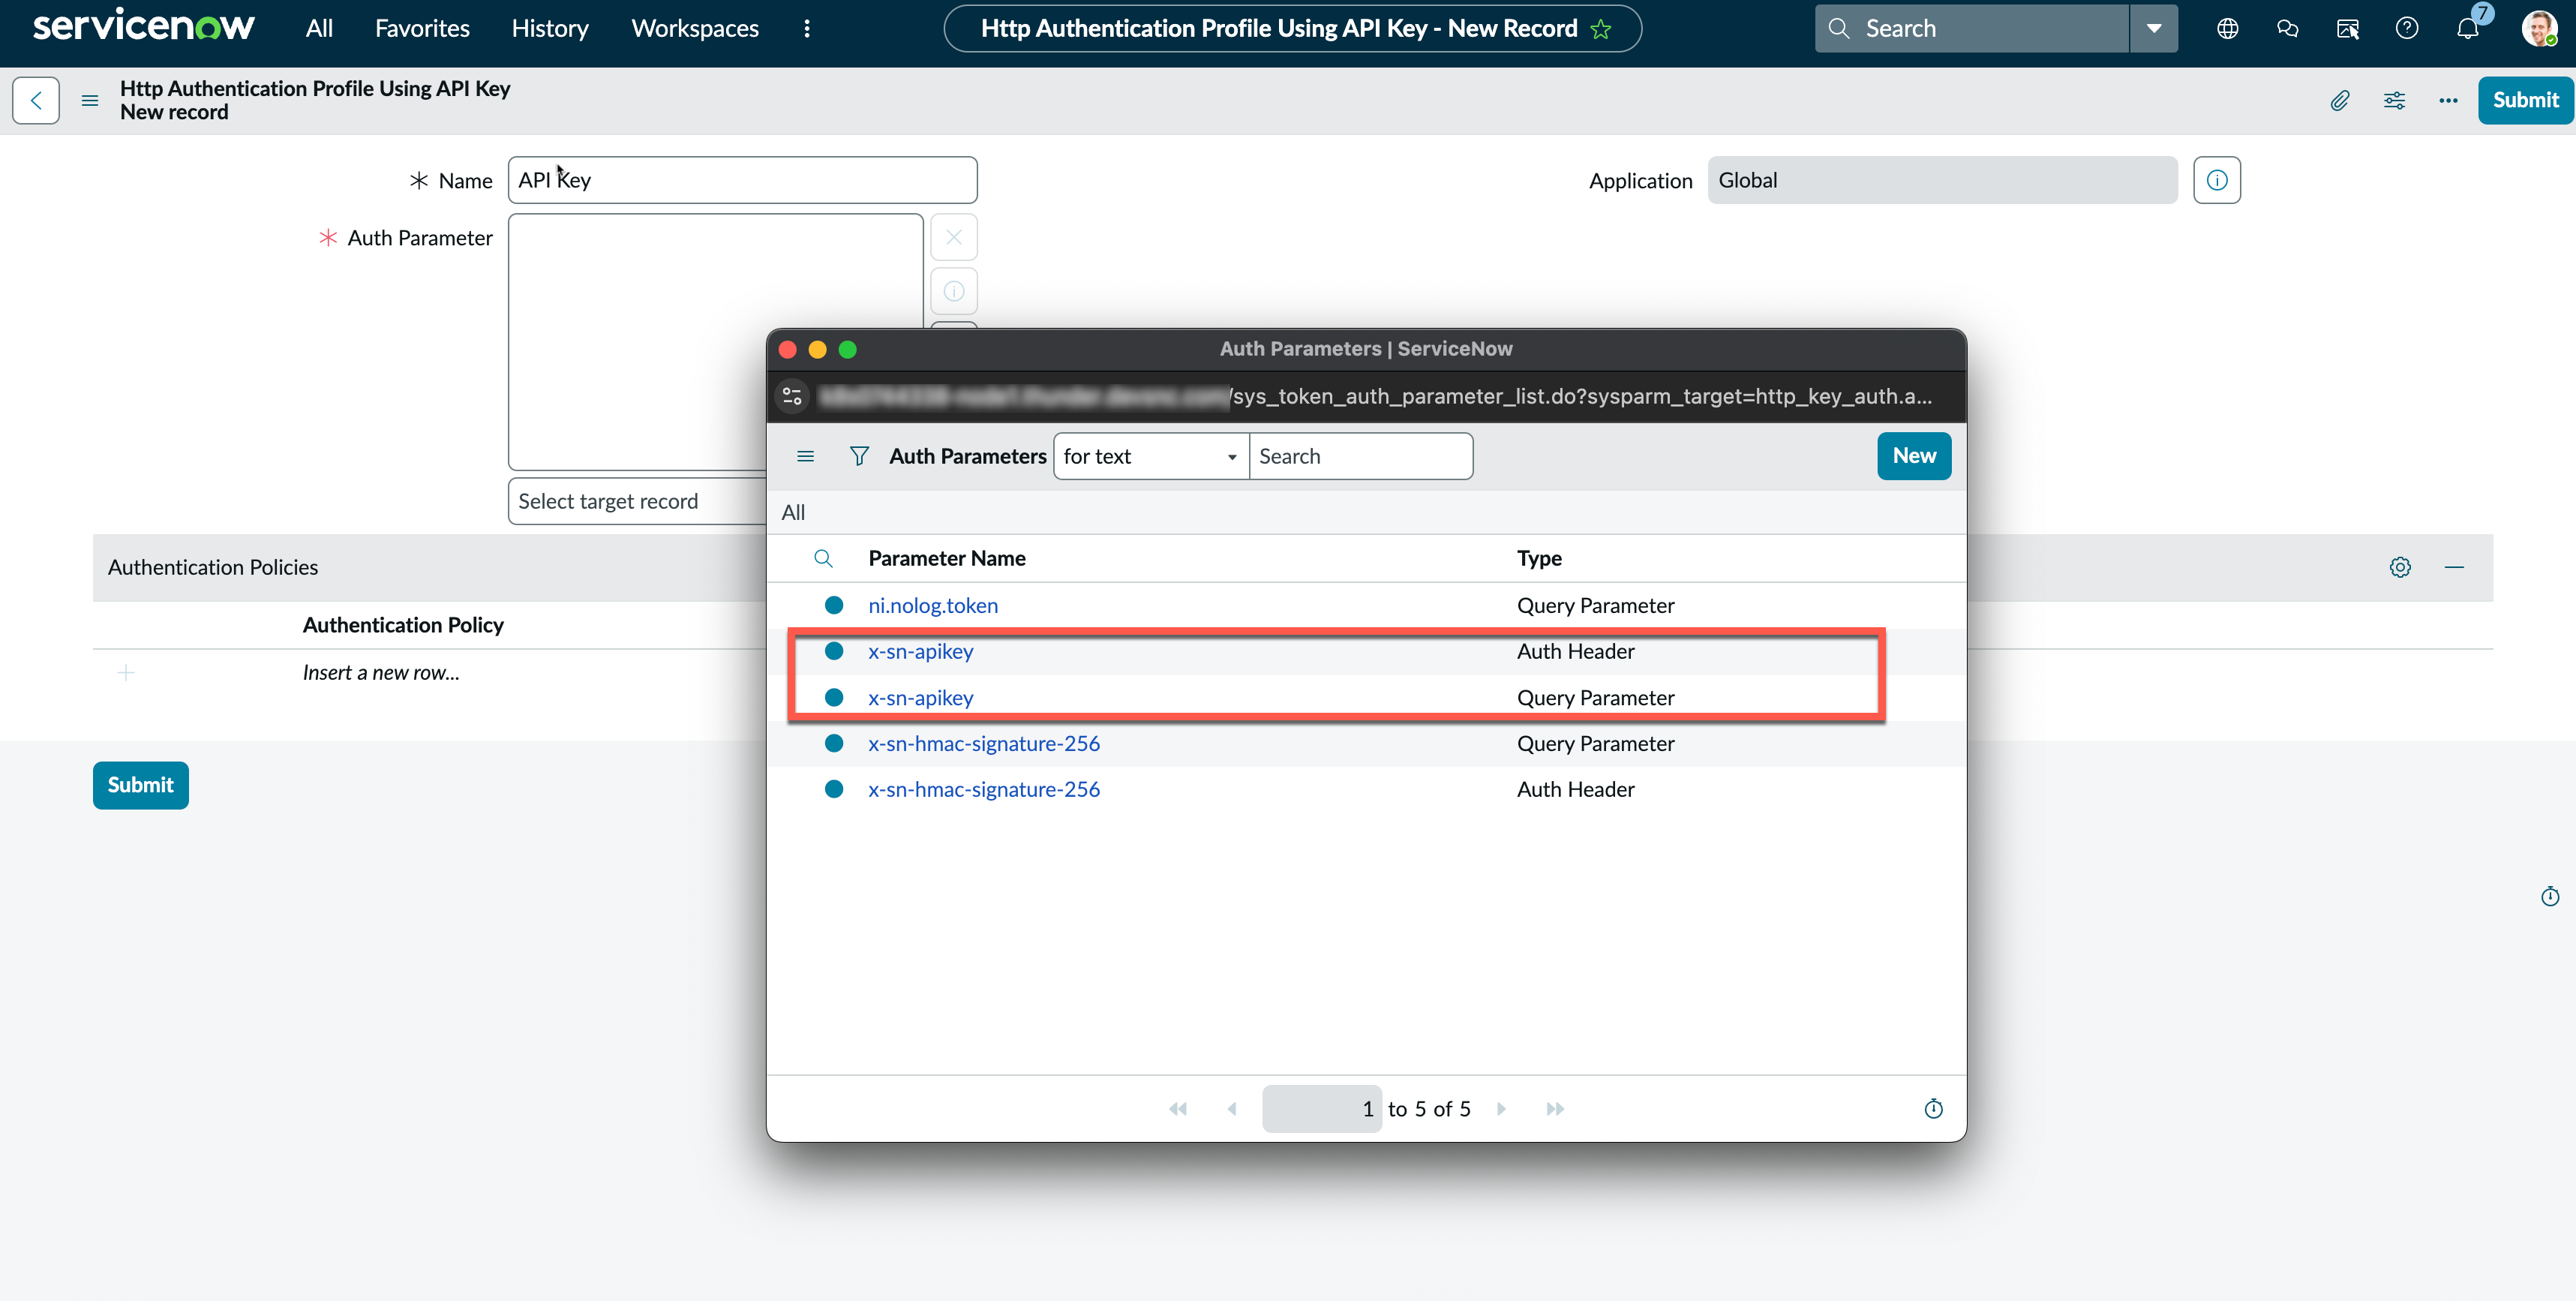2576x1301 pixels.
Task: Open Authentication Policies list settings gear
Action: pos(2400,567)
